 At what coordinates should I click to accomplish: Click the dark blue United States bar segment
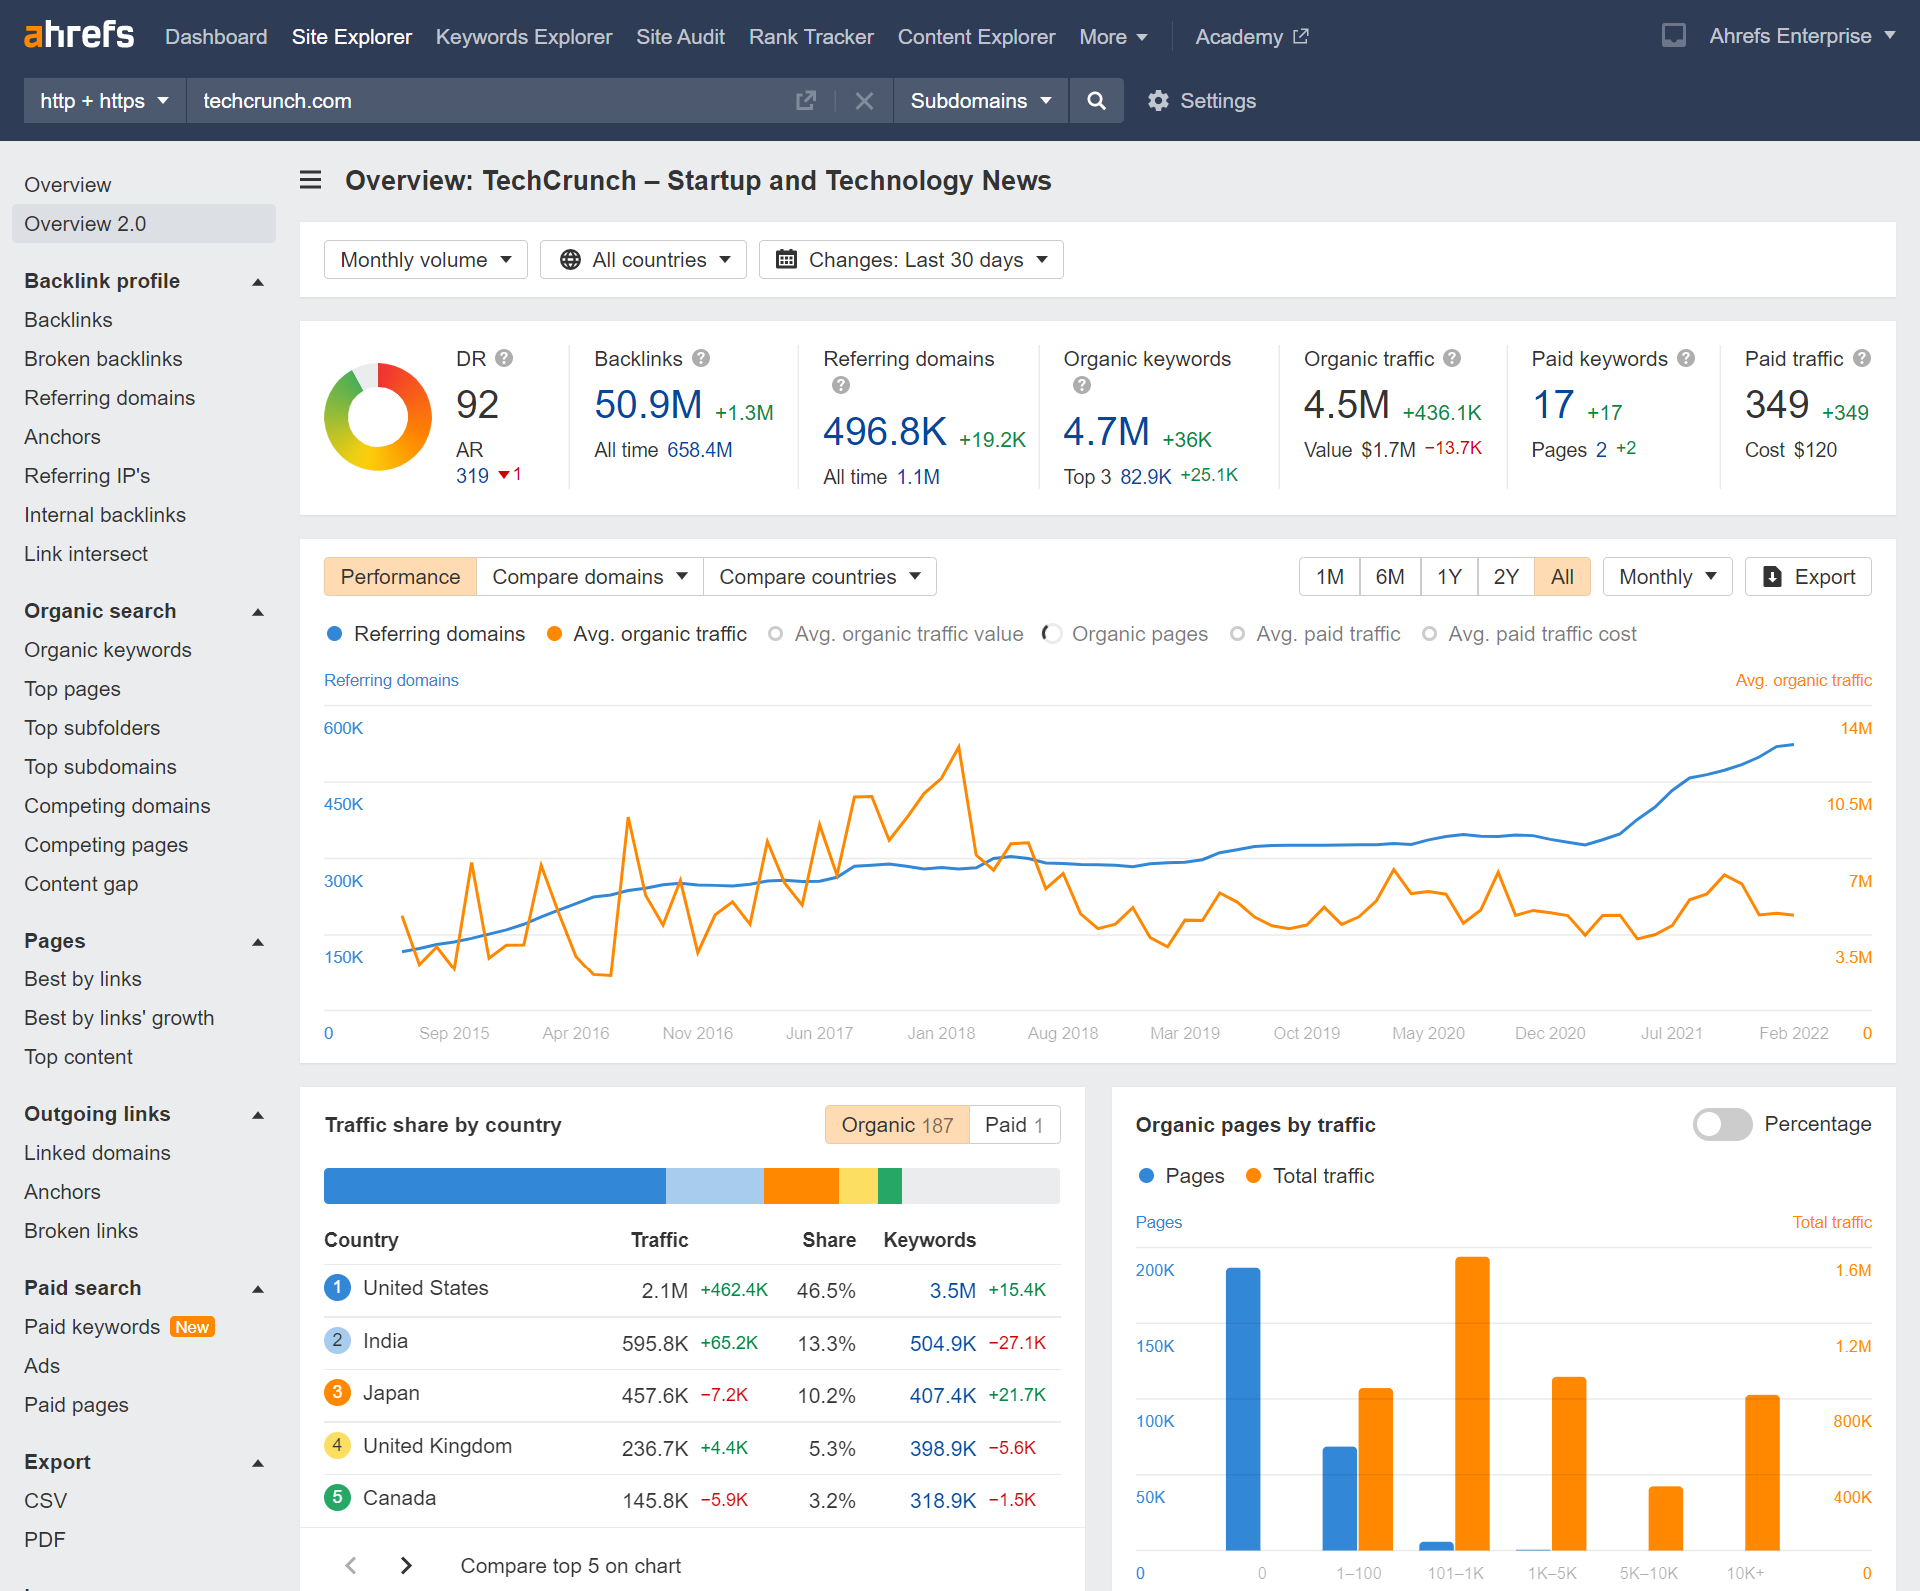click(494, 1186)
